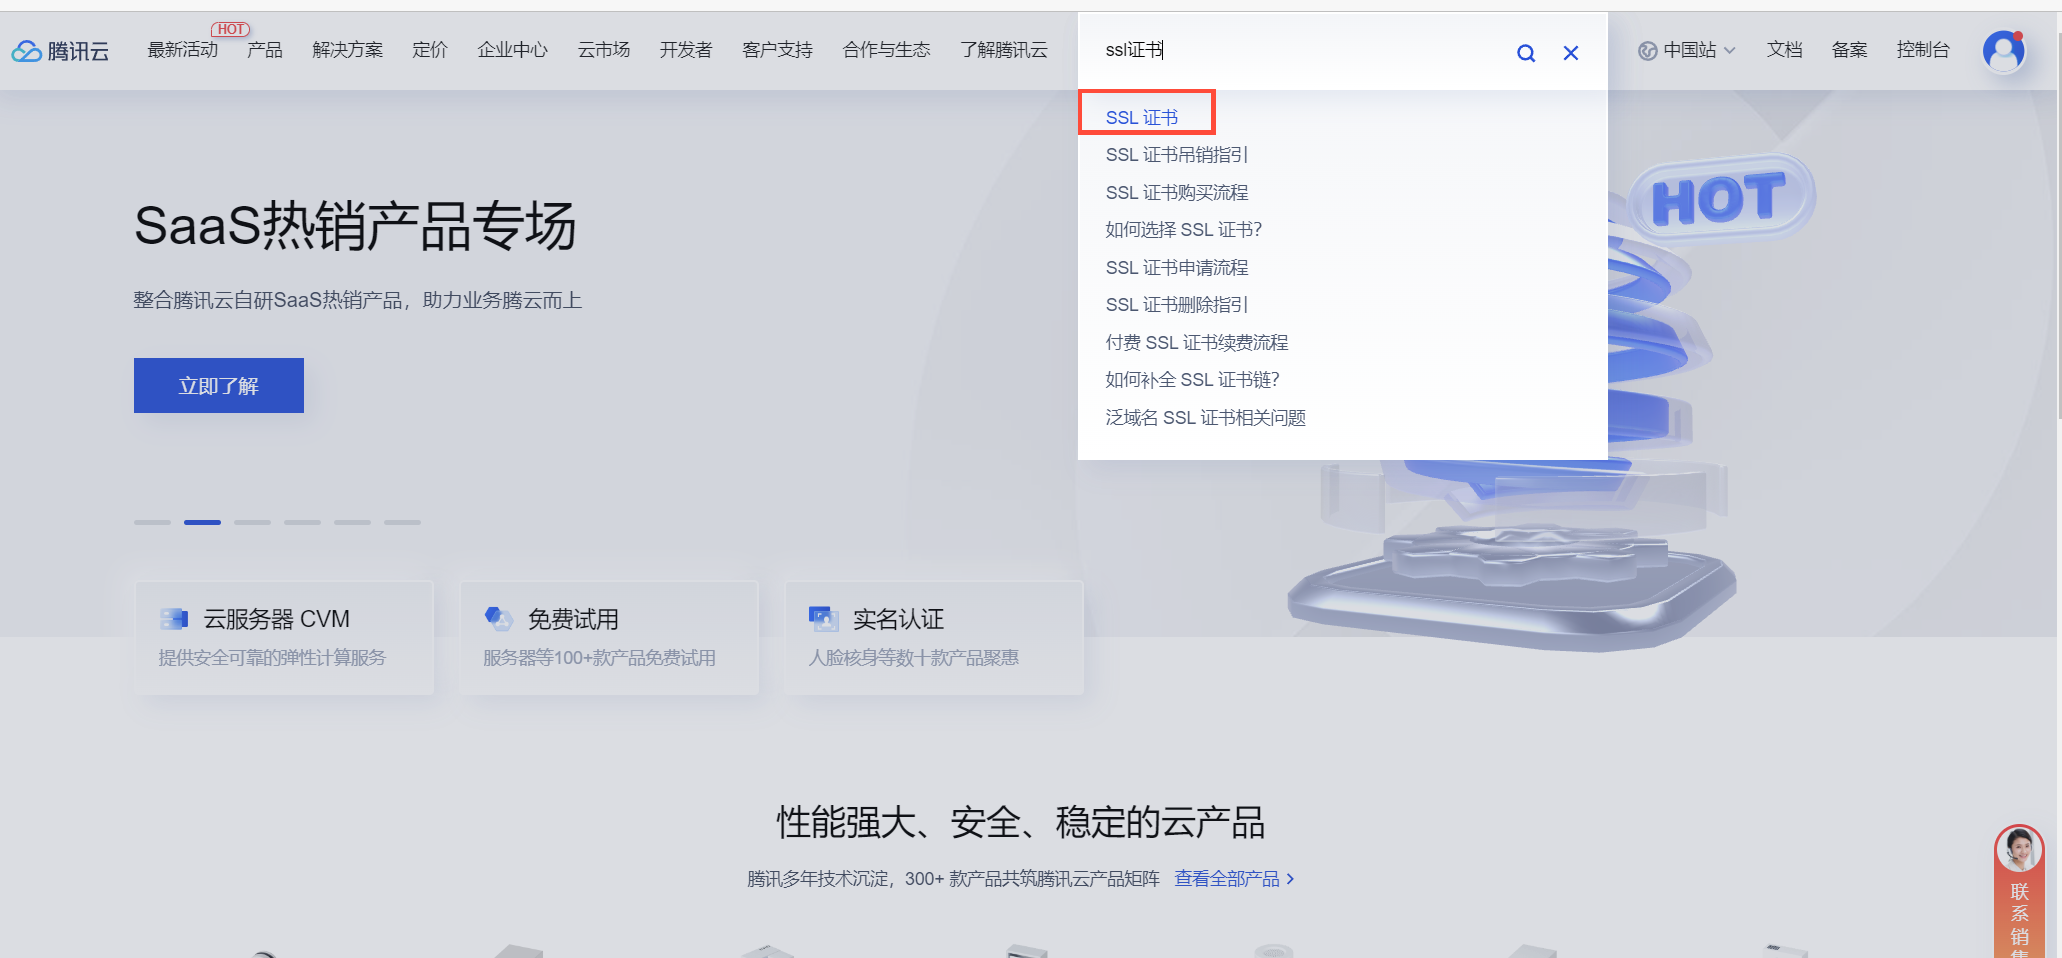
Task: Open the 客户支持 menu
Action: [x=777, y=50]
